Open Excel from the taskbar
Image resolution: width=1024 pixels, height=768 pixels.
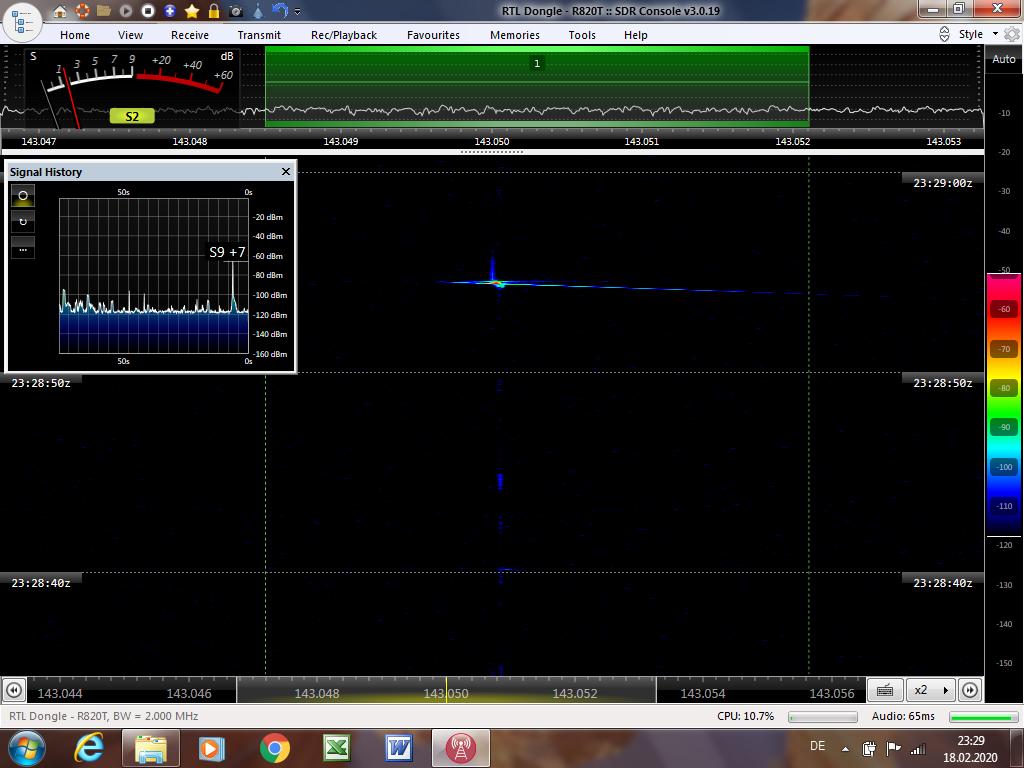[x=337, y=748]
